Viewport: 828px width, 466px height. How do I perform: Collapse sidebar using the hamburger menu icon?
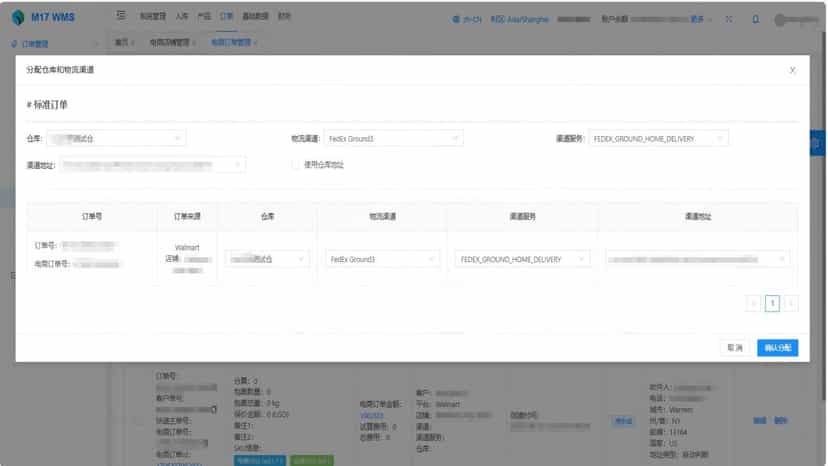pos(121,16)
